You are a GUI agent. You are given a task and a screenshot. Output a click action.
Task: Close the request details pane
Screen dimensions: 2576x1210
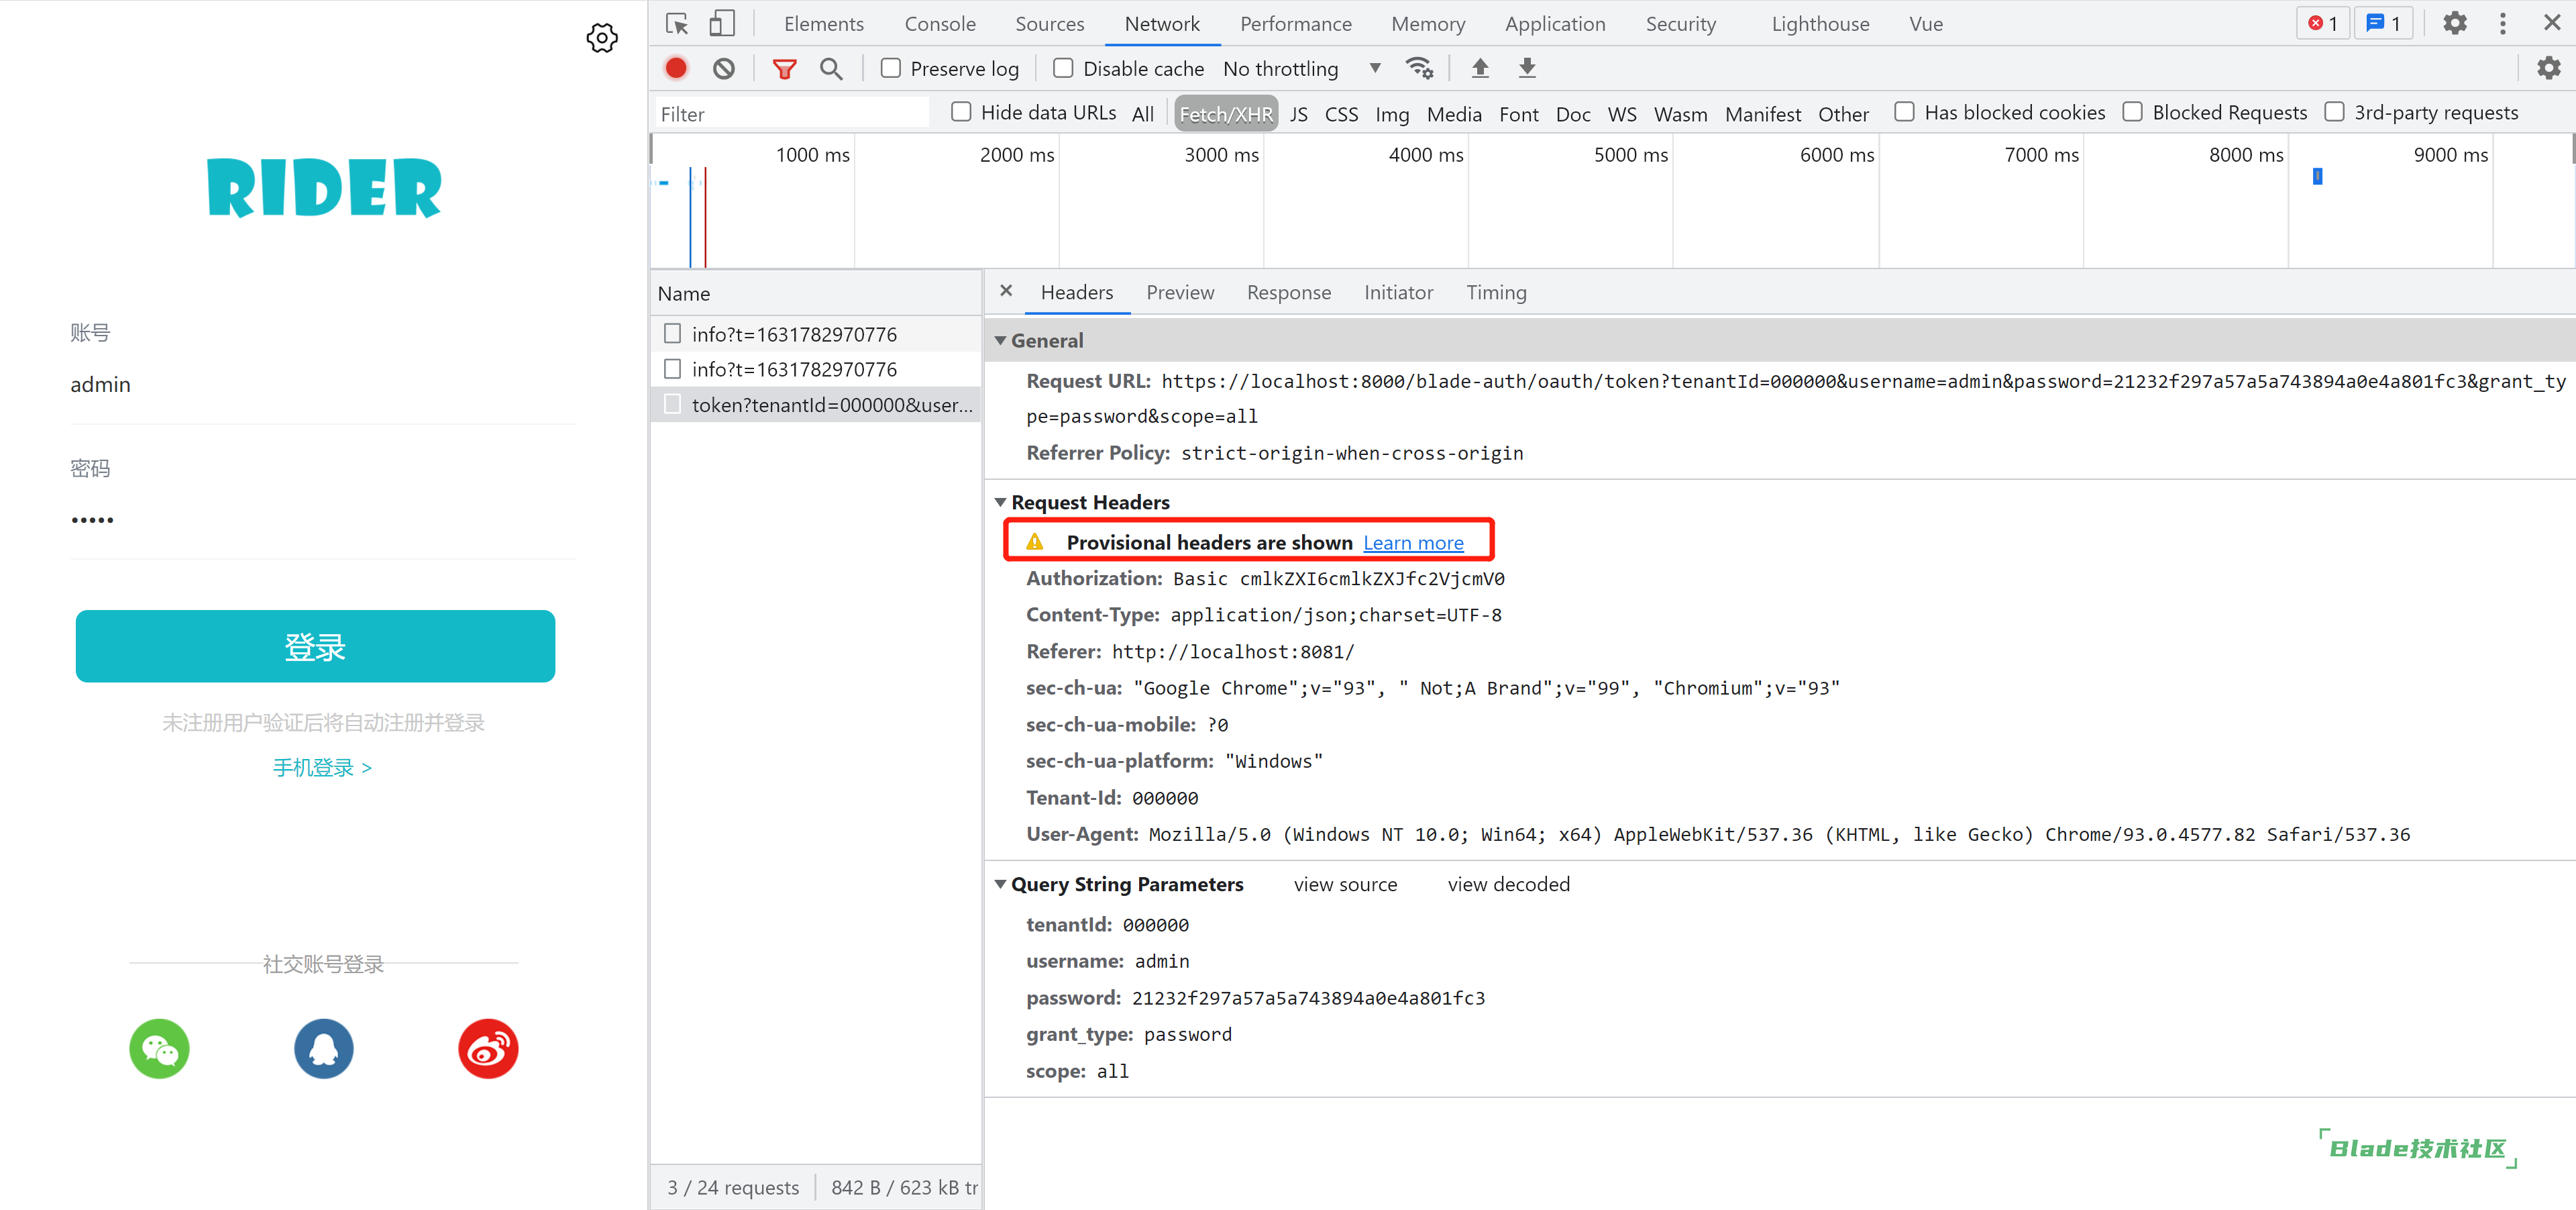[x=1006, y=291]
